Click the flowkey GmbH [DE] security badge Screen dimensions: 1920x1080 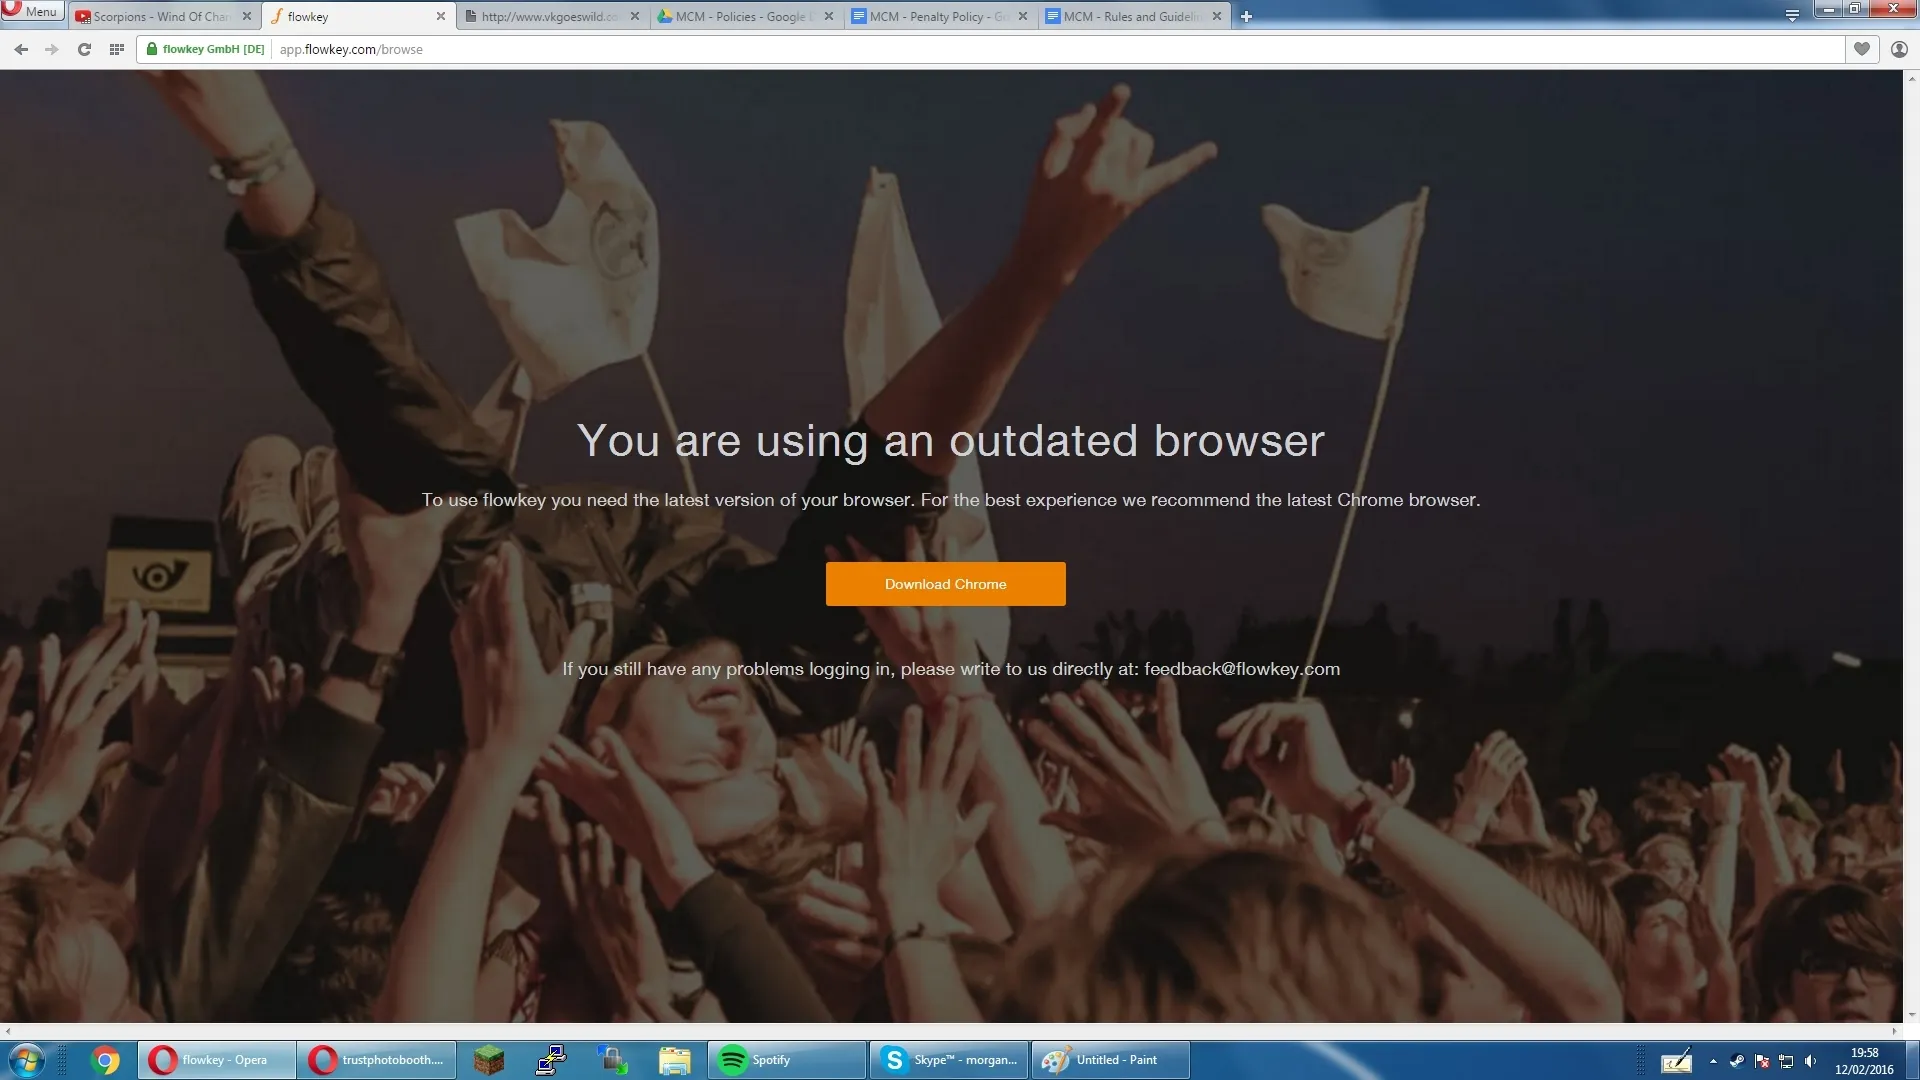tap(206, 49)
